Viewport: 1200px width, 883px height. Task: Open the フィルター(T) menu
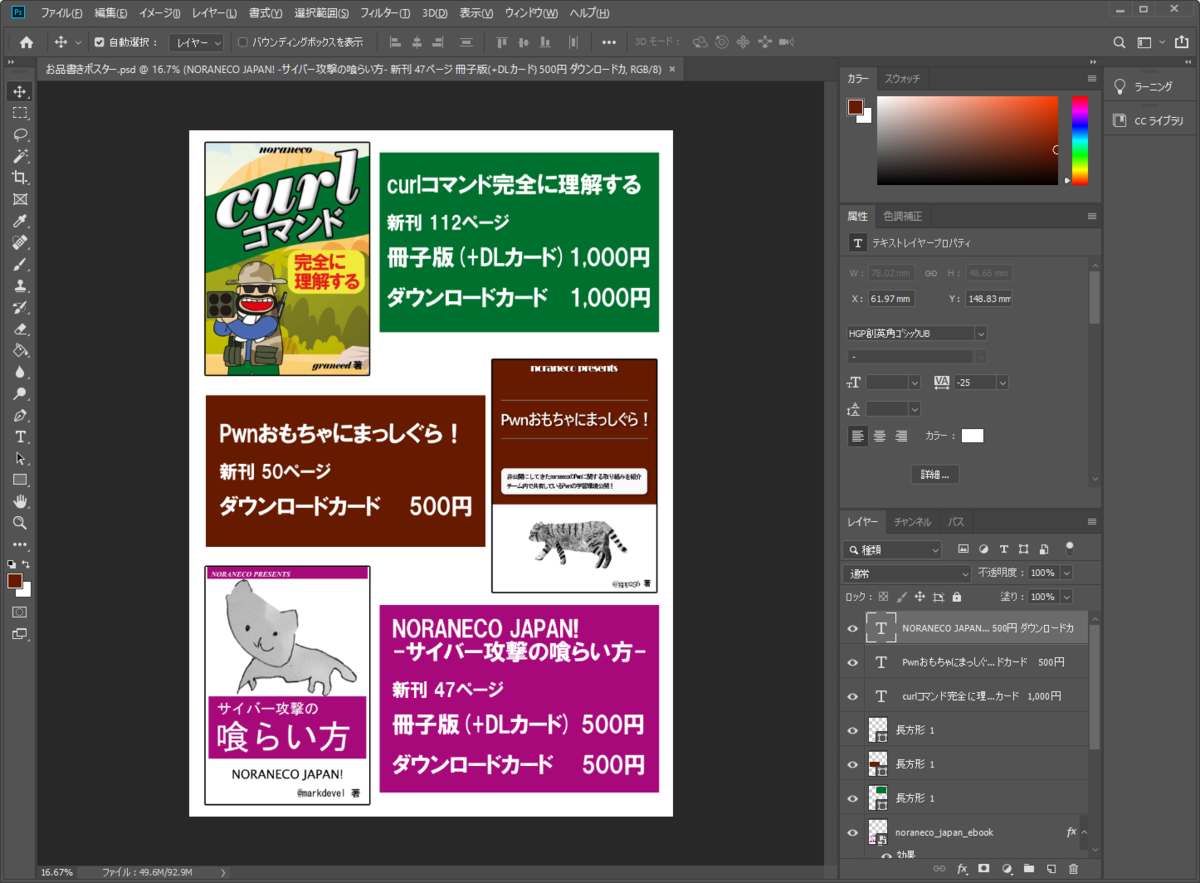pos(384,13)
